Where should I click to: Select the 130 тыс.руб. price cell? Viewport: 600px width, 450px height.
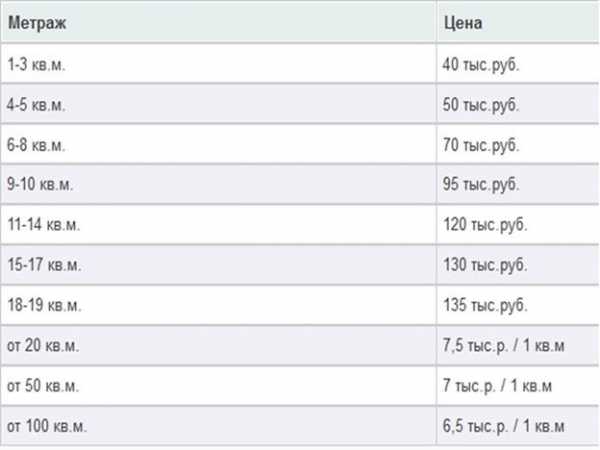coord(483,265)
